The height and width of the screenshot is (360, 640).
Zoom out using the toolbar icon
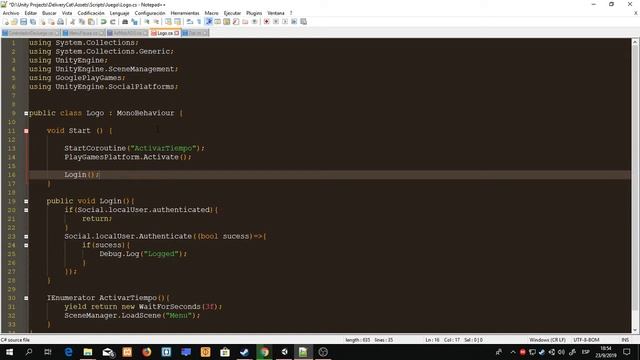pyautogui.click(x=156, y=22)
